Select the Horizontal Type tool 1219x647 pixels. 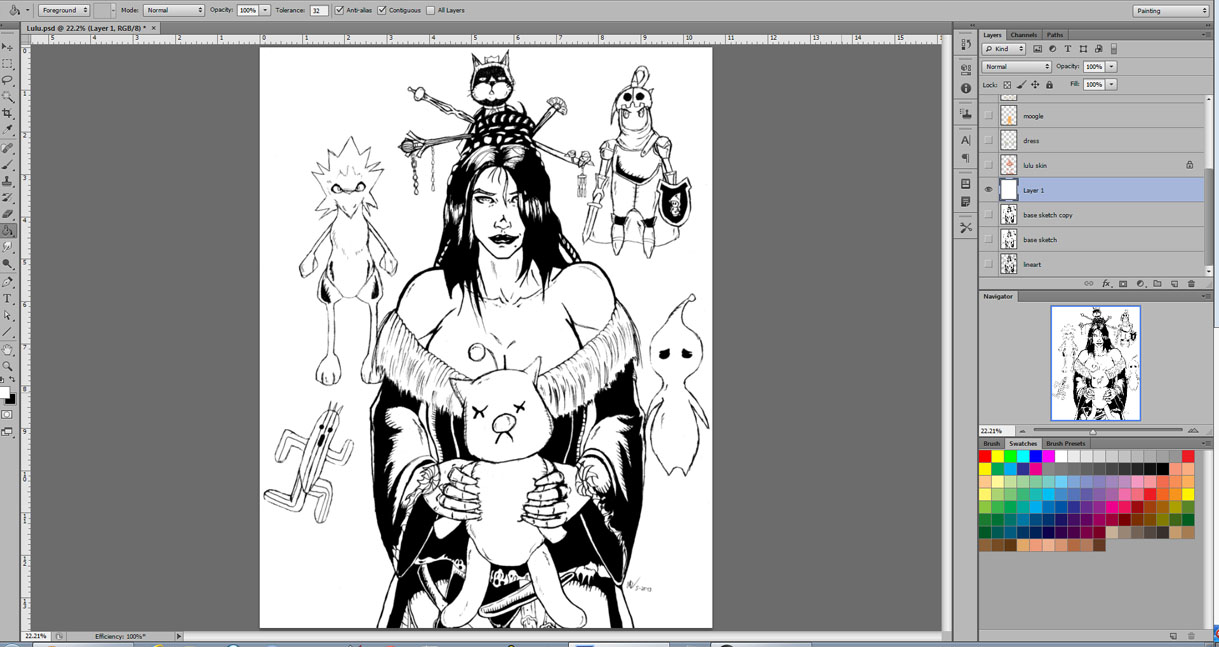[x=8, y=299]
